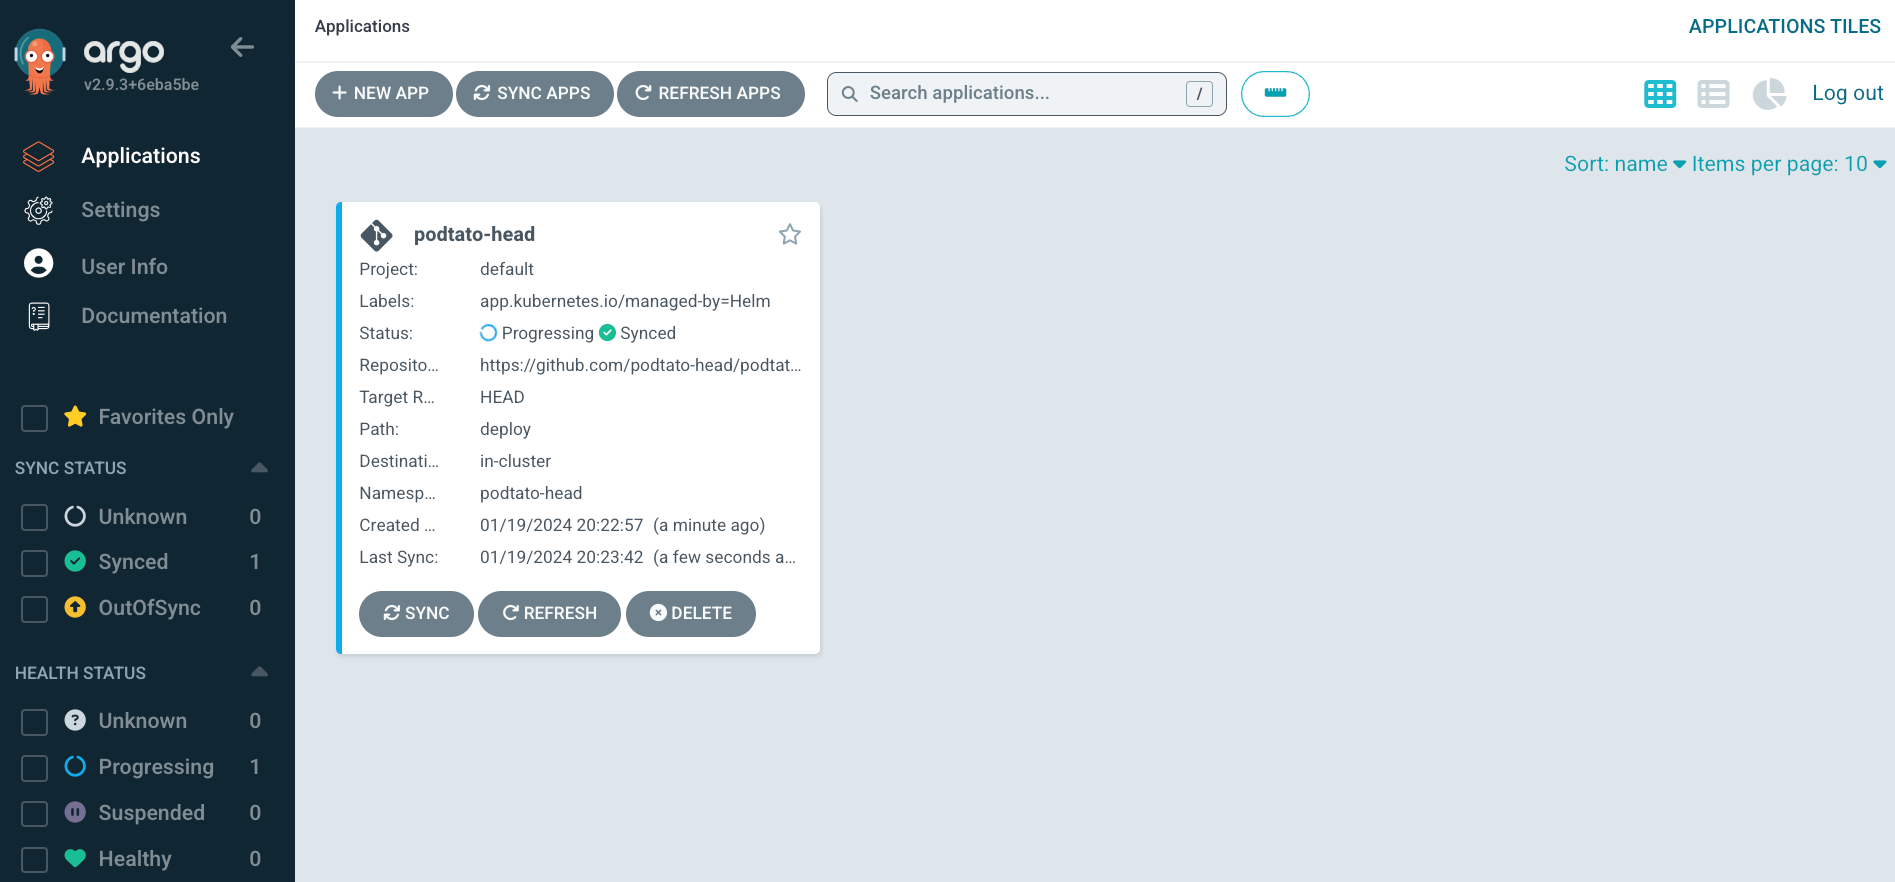Image resolution: width=1895 pixels, height=882 pixels.
Task: Collapse the SYNC STATUS section
Action: pos(259,468)
